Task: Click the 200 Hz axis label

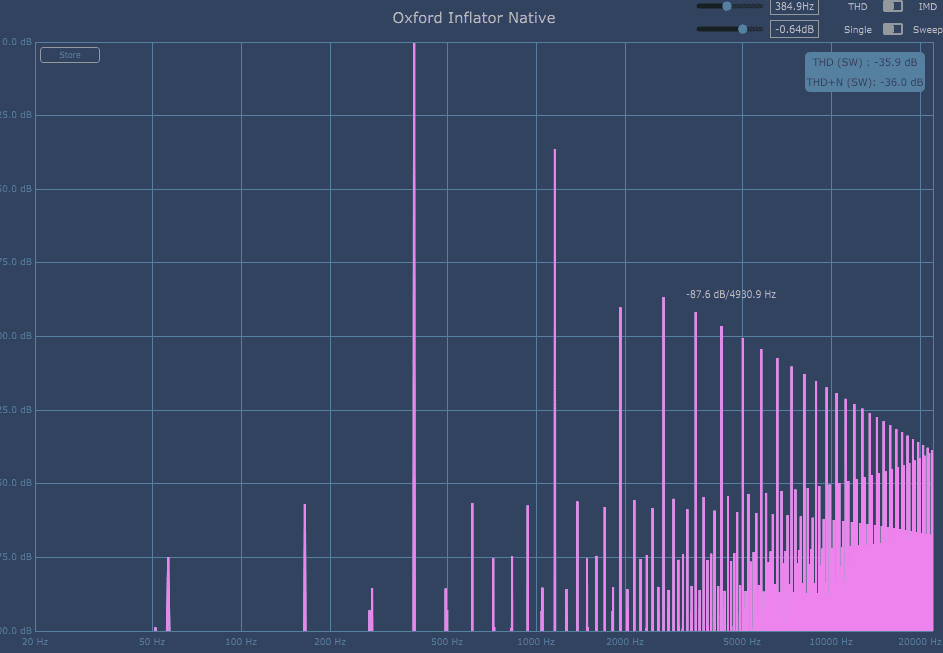Action: [x=330, y=642]
